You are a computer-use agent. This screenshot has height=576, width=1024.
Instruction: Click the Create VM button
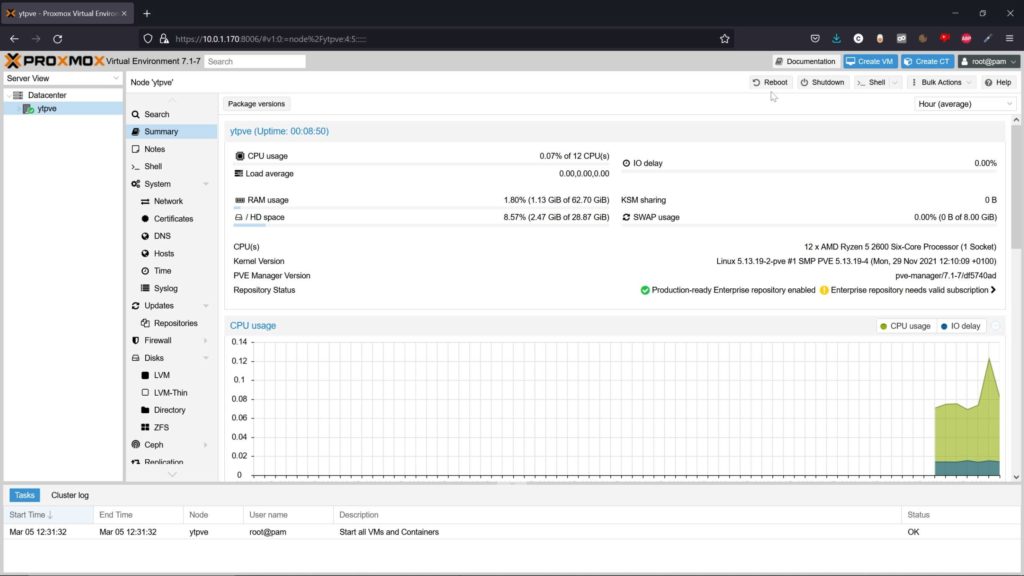pyautogui.click(x=870, y=61)
